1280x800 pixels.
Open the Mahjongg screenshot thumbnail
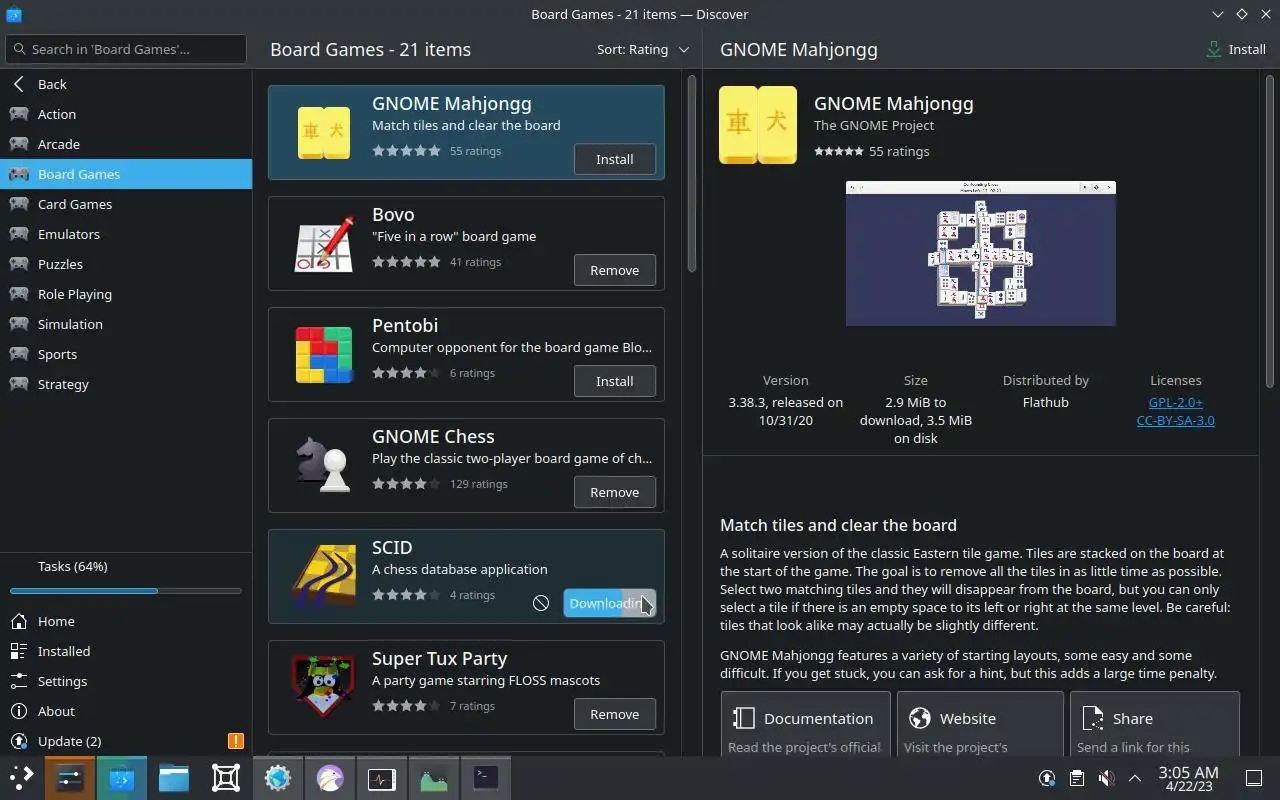click(x=980, y=253)
